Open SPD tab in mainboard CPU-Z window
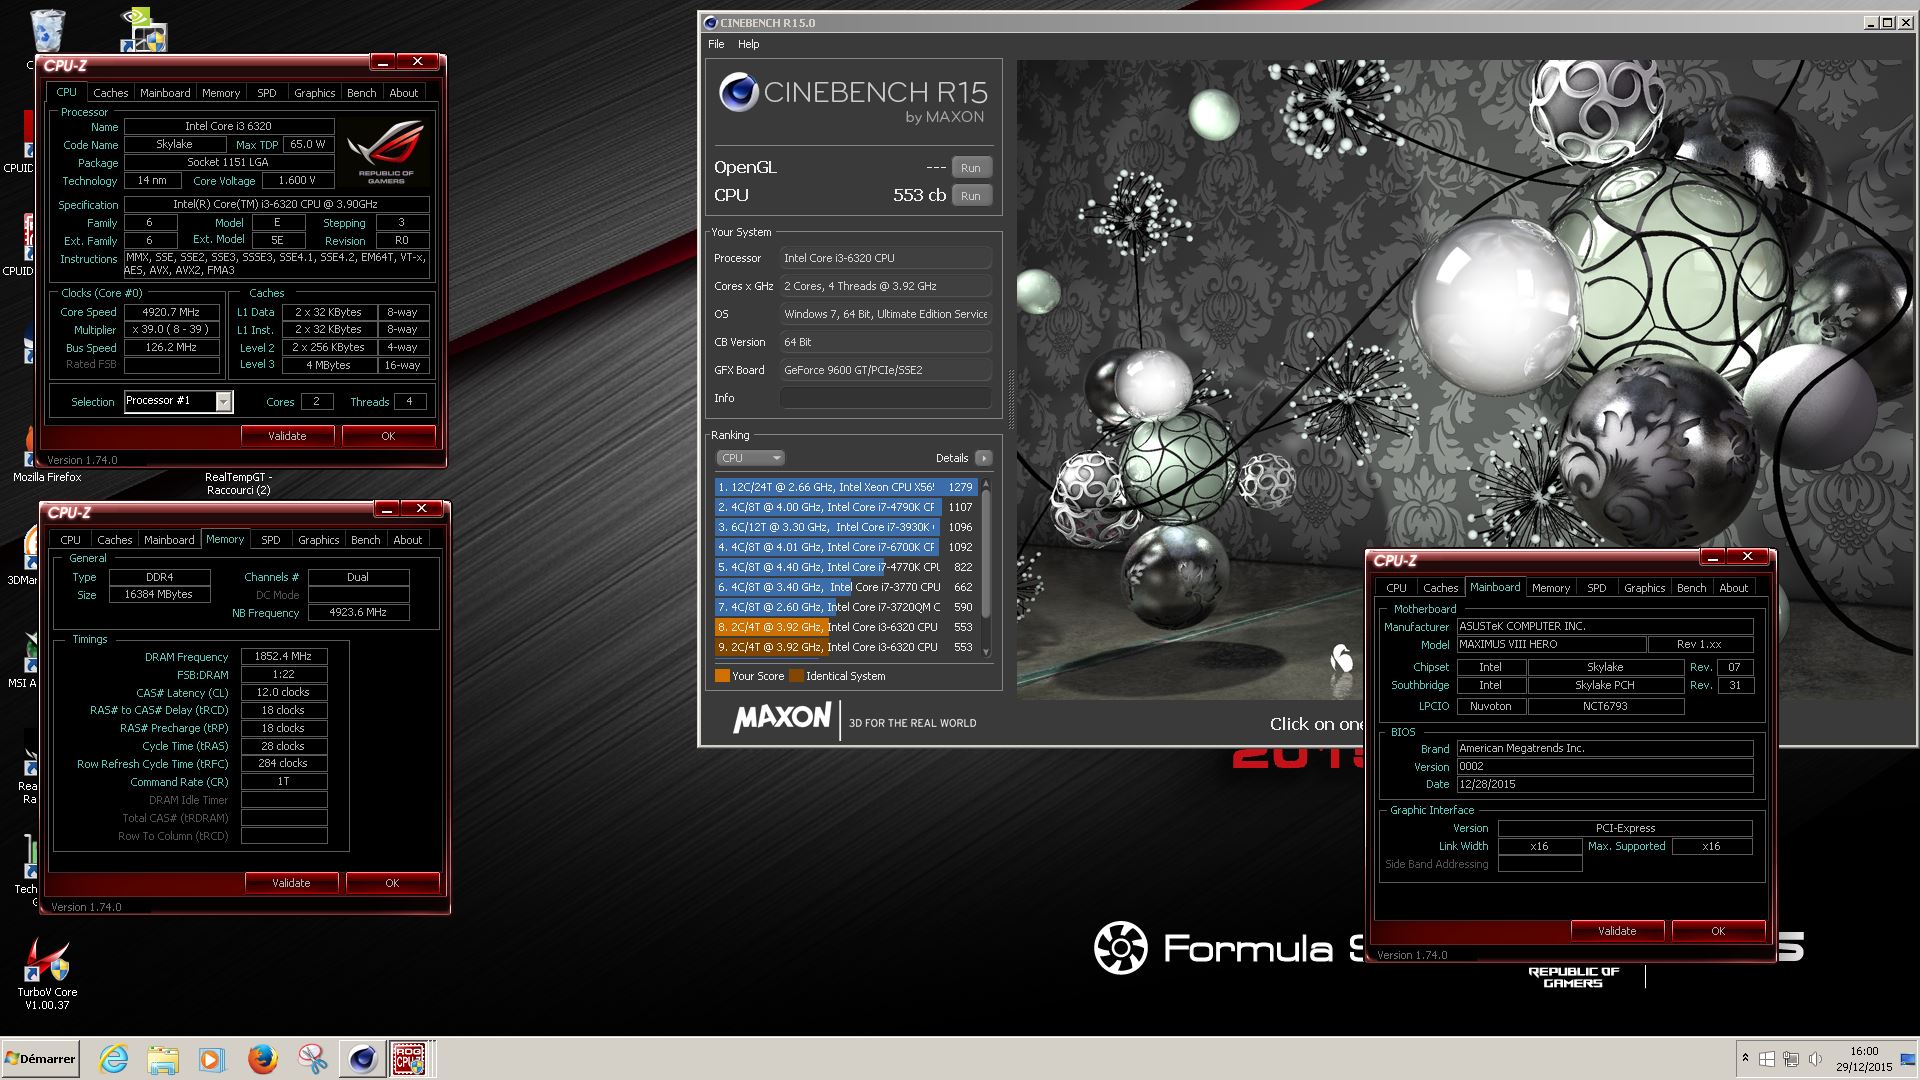Image resolution: width=1920 pixels, height=1080 pixels. point(1596,588)
